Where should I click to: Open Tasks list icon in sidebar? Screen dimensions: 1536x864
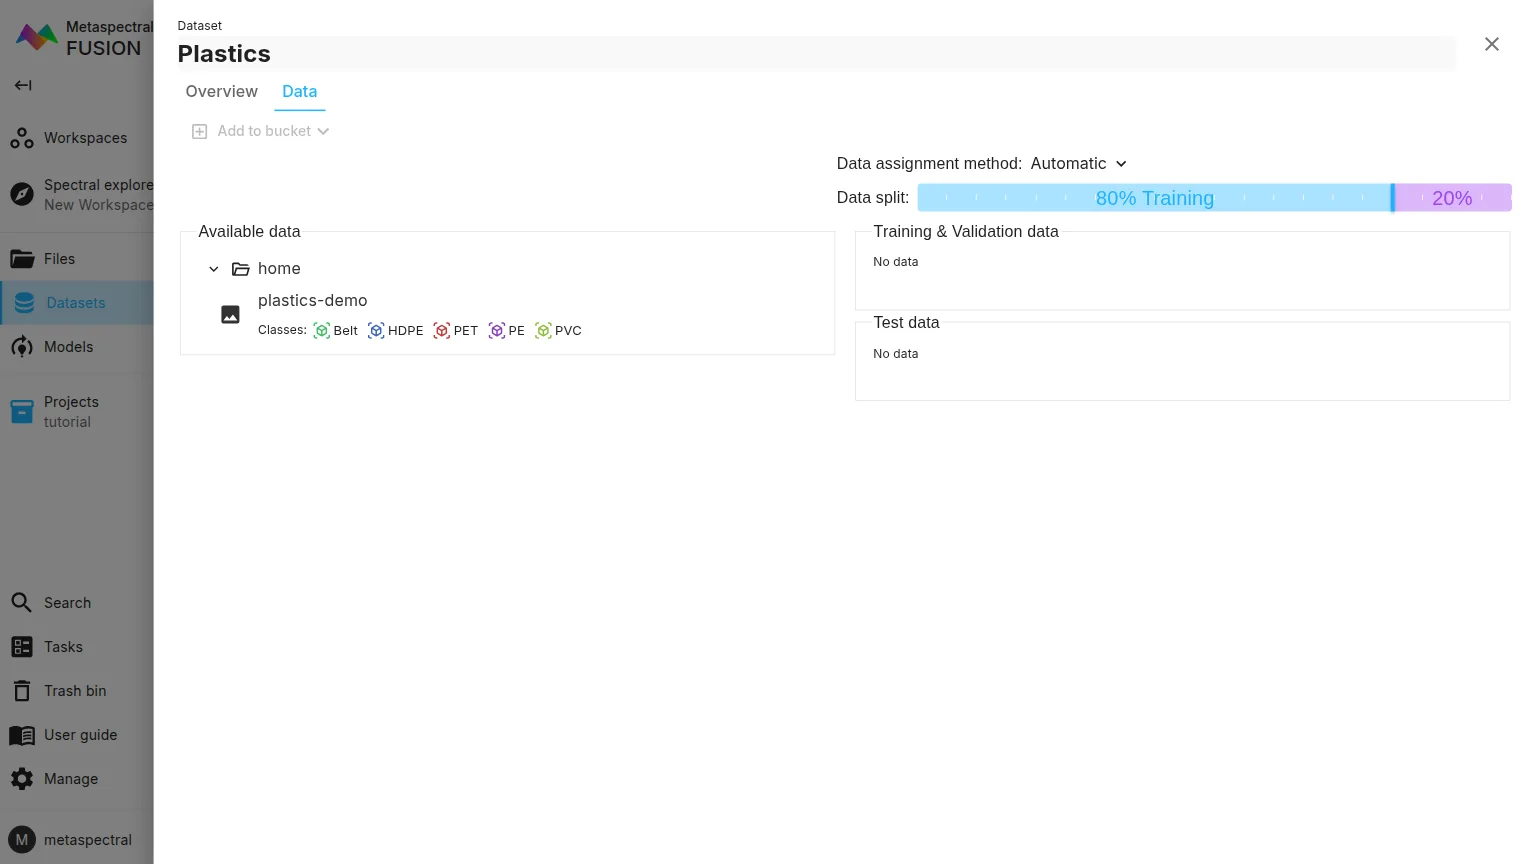22,647
